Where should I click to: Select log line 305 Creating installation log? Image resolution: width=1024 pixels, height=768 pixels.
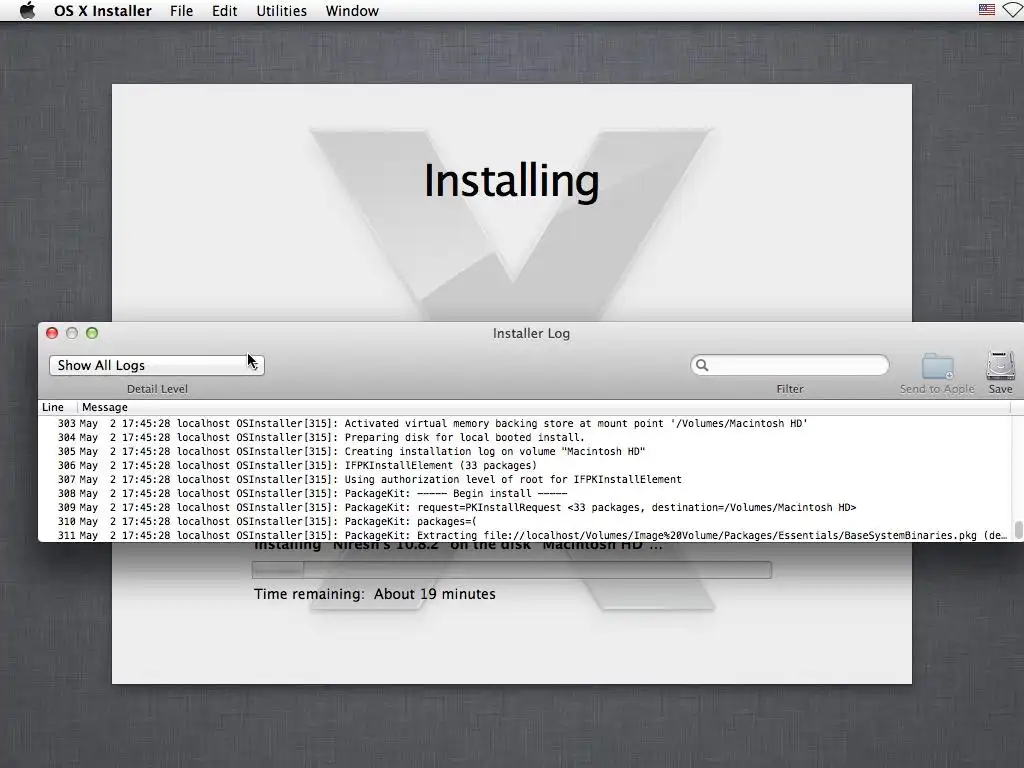(524, 451)
